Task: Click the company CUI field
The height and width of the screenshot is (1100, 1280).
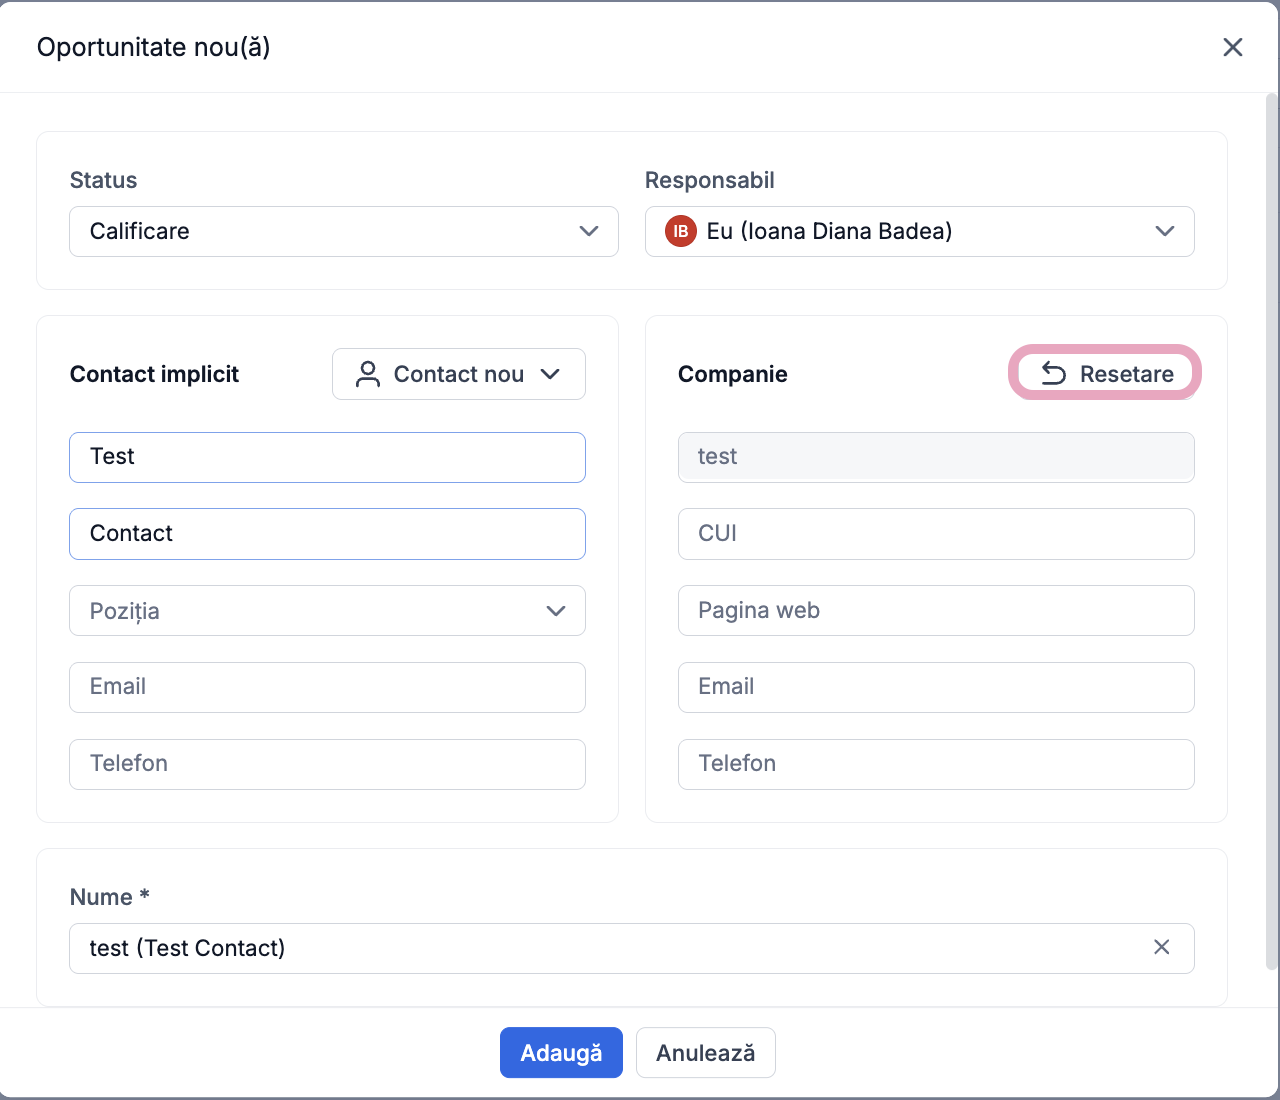Action: [936, 534]
